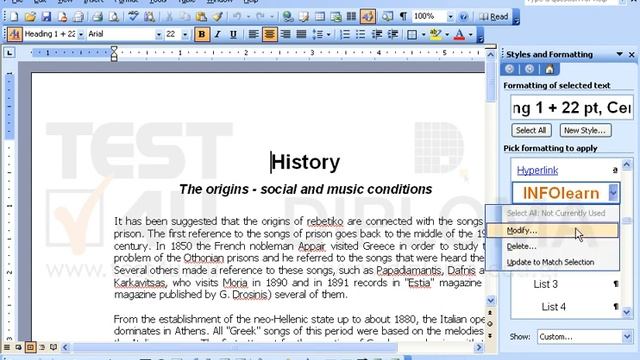Click Select All: Not Currently Used
The width and height of the screenshot is (640, 360).
click(553, 213)
